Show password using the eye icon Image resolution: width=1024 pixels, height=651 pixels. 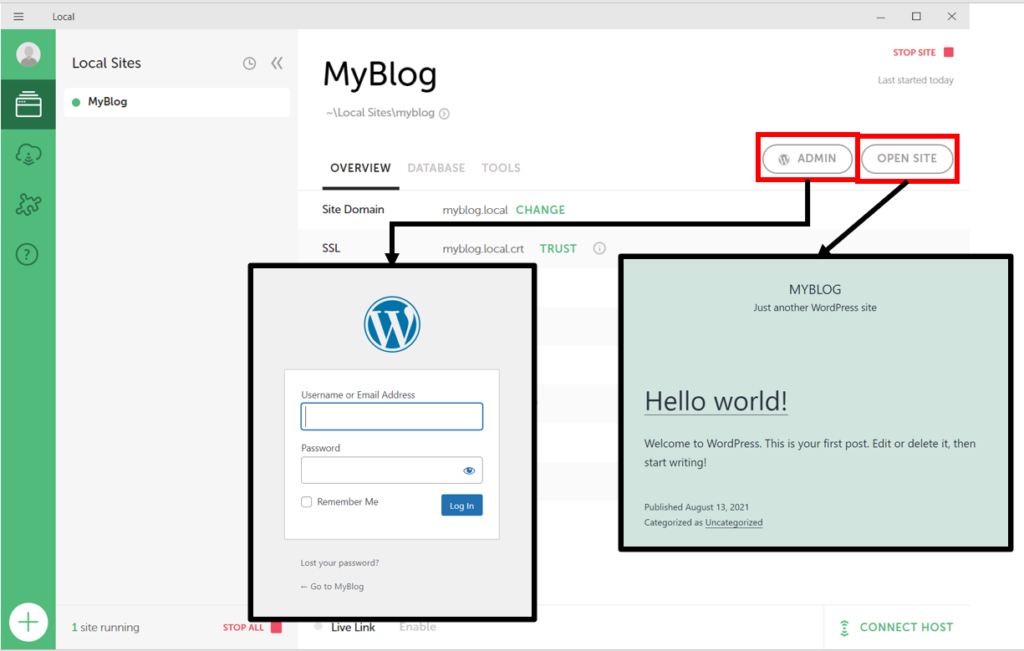point(469,471)
